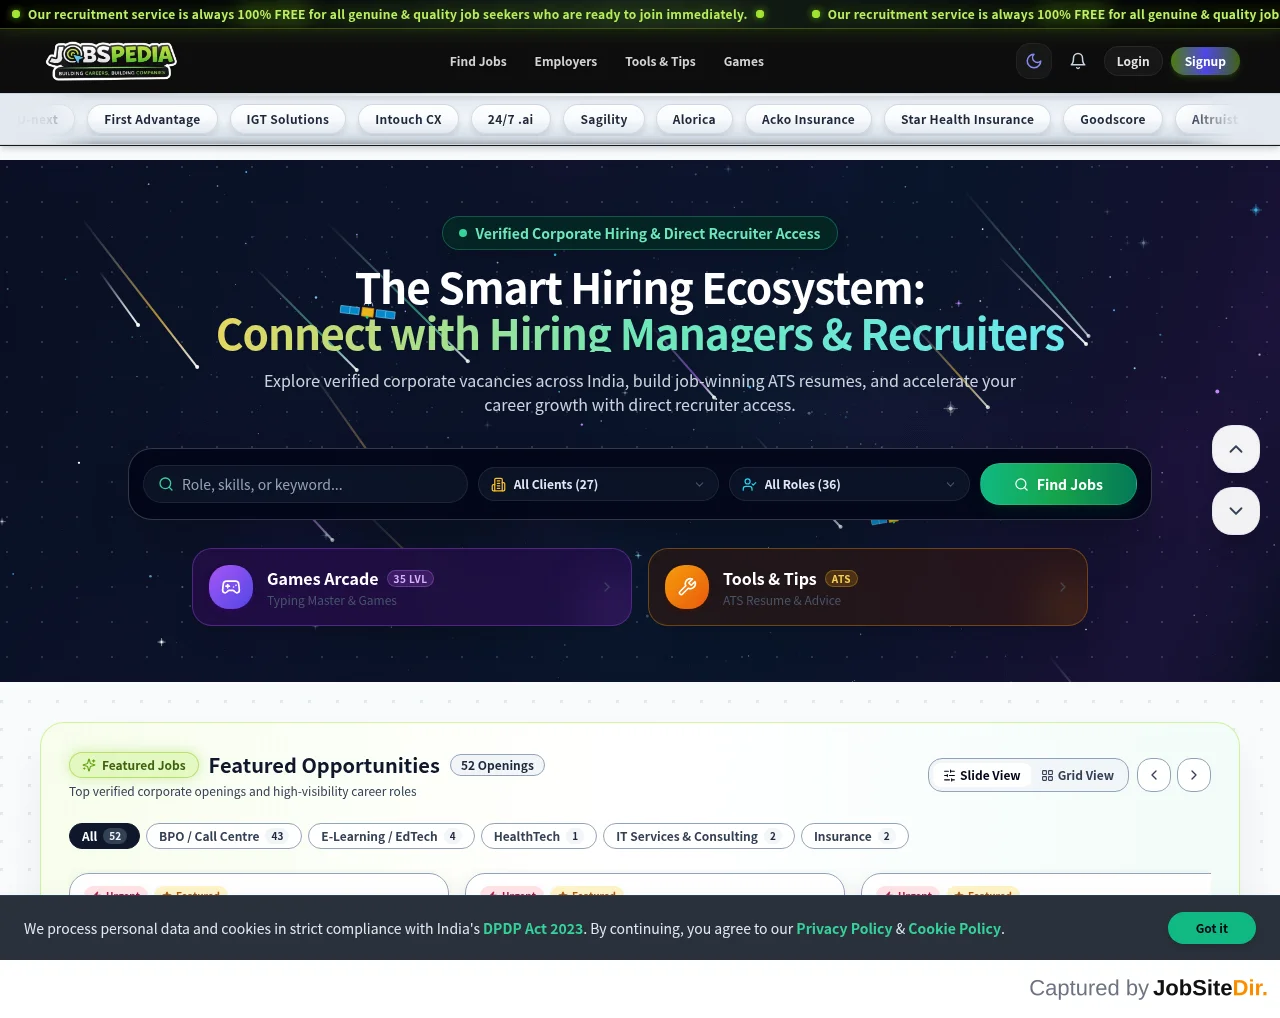Image resolution: width=1280 pixels, height=1018 pixels.
Task: Click the Login button
Action: (1133, 61)
